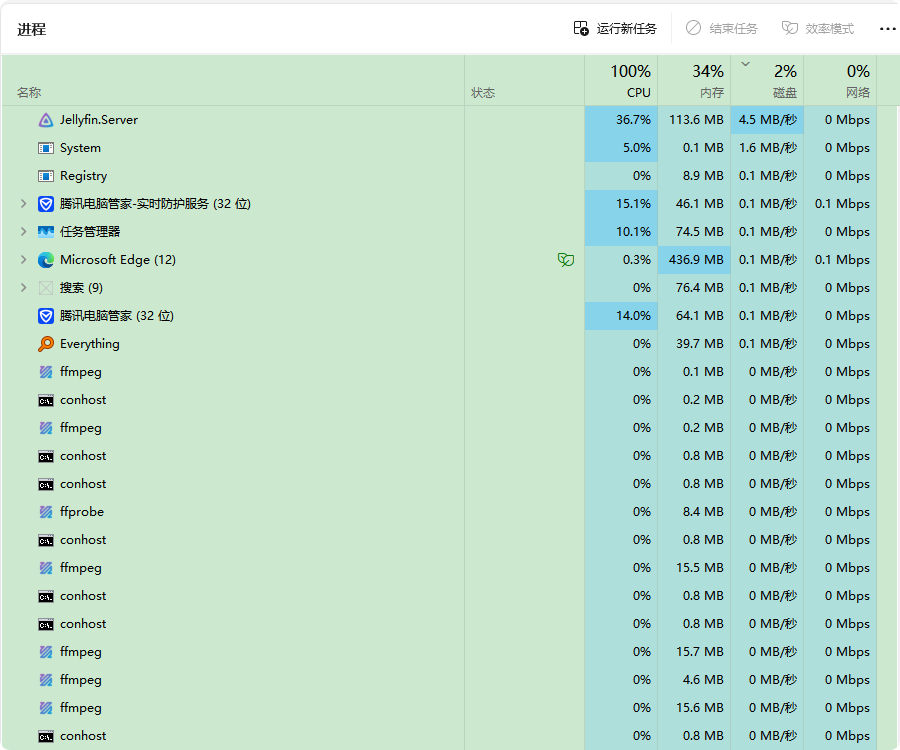Click the 腾讯电脑管家 (32 位) shield icon
This screenshot has width=900, height=750.
point(46,316)
